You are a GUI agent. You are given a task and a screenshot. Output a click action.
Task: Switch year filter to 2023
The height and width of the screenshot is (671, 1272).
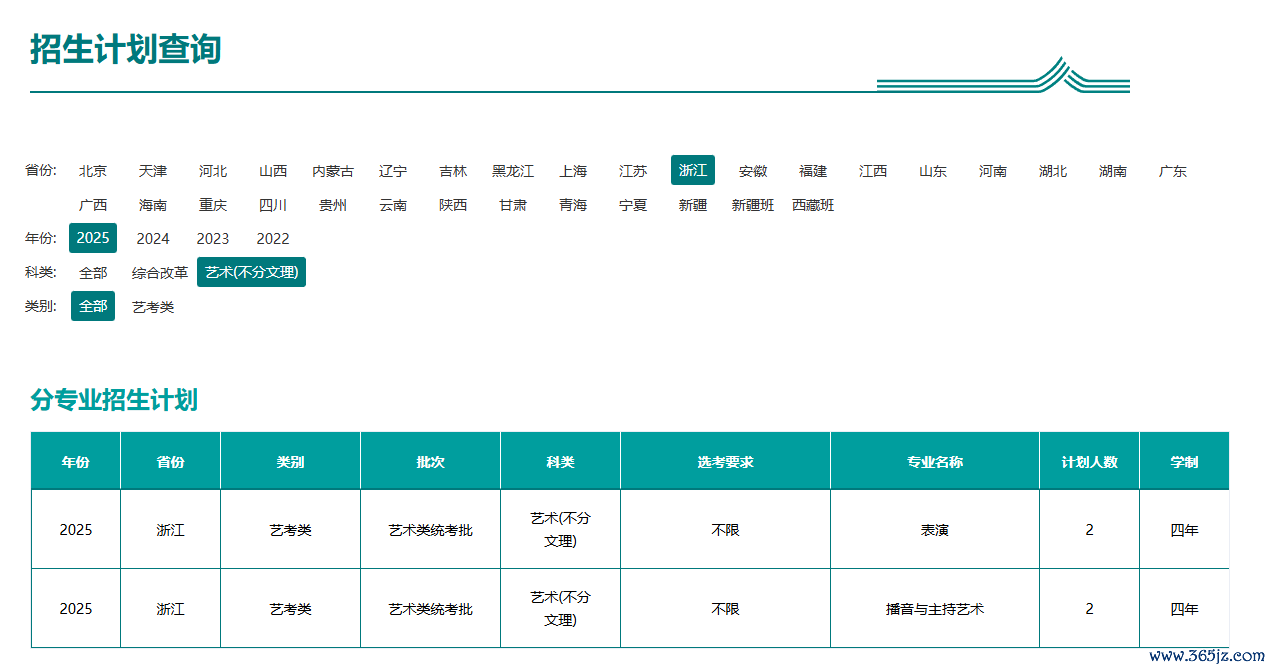pyautogui.click(x=213, y=238)
